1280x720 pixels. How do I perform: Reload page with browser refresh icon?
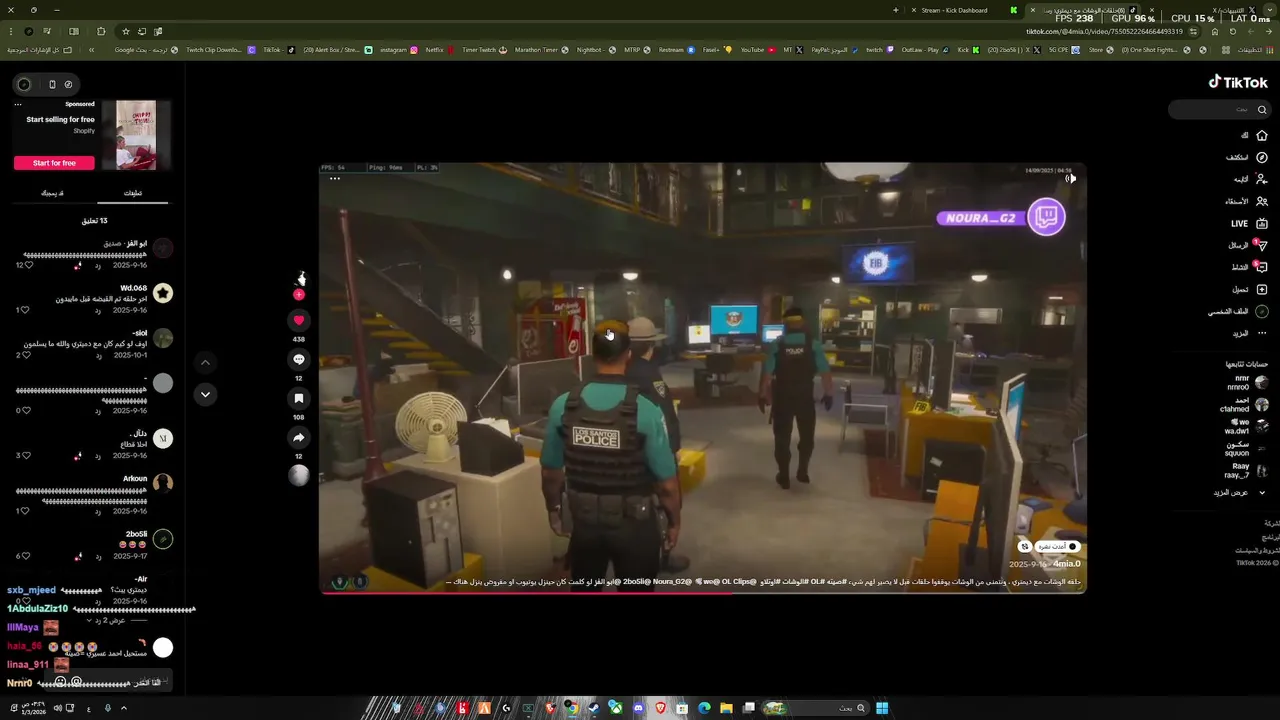pyautogui.click(x=1233, y=31)
